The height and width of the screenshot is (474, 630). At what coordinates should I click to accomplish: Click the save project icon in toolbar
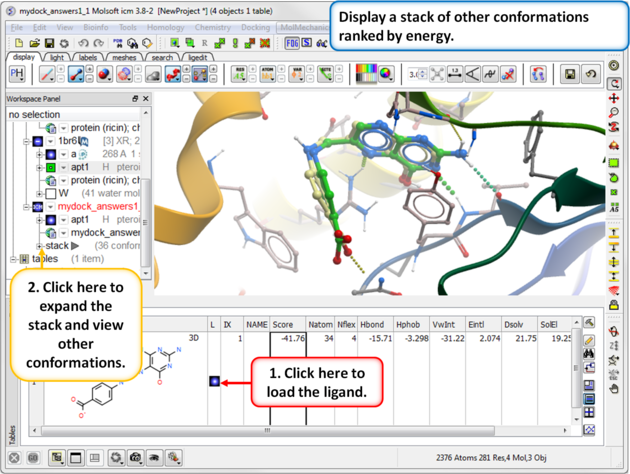pyautogui.click(x=50, y=44)
